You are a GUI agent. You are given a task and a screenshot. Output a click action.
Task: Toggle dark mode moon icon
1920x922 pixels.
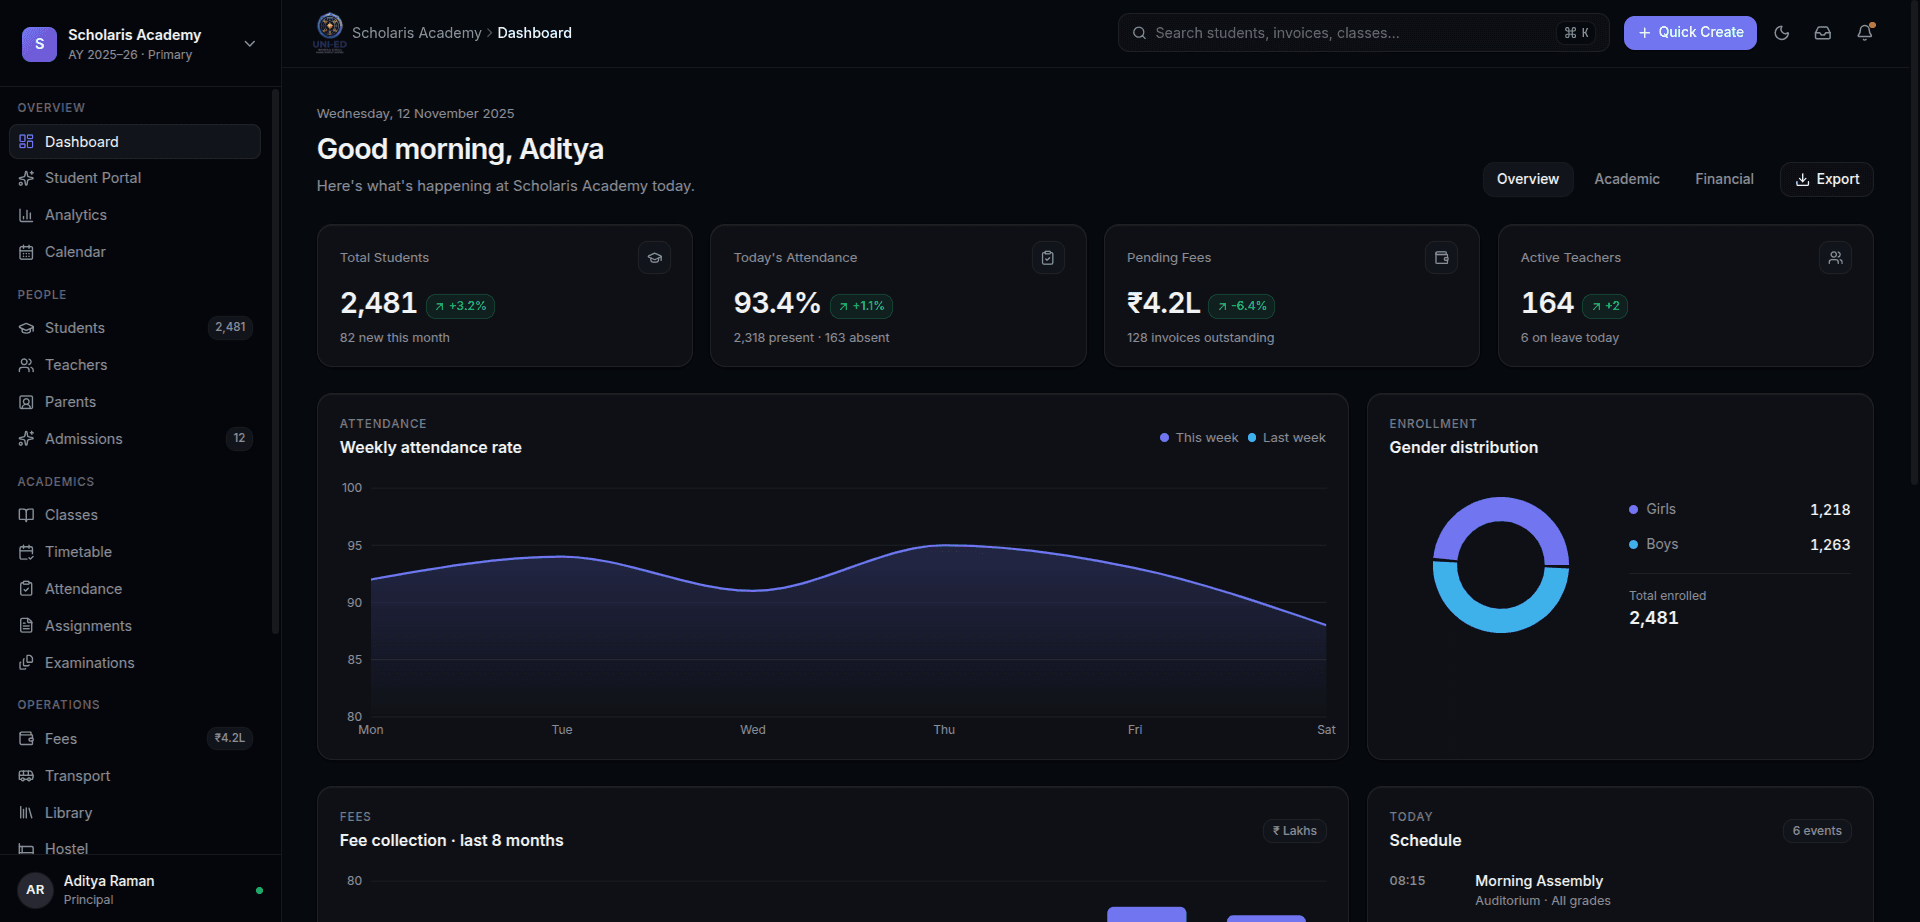(x=1781, y=33)
